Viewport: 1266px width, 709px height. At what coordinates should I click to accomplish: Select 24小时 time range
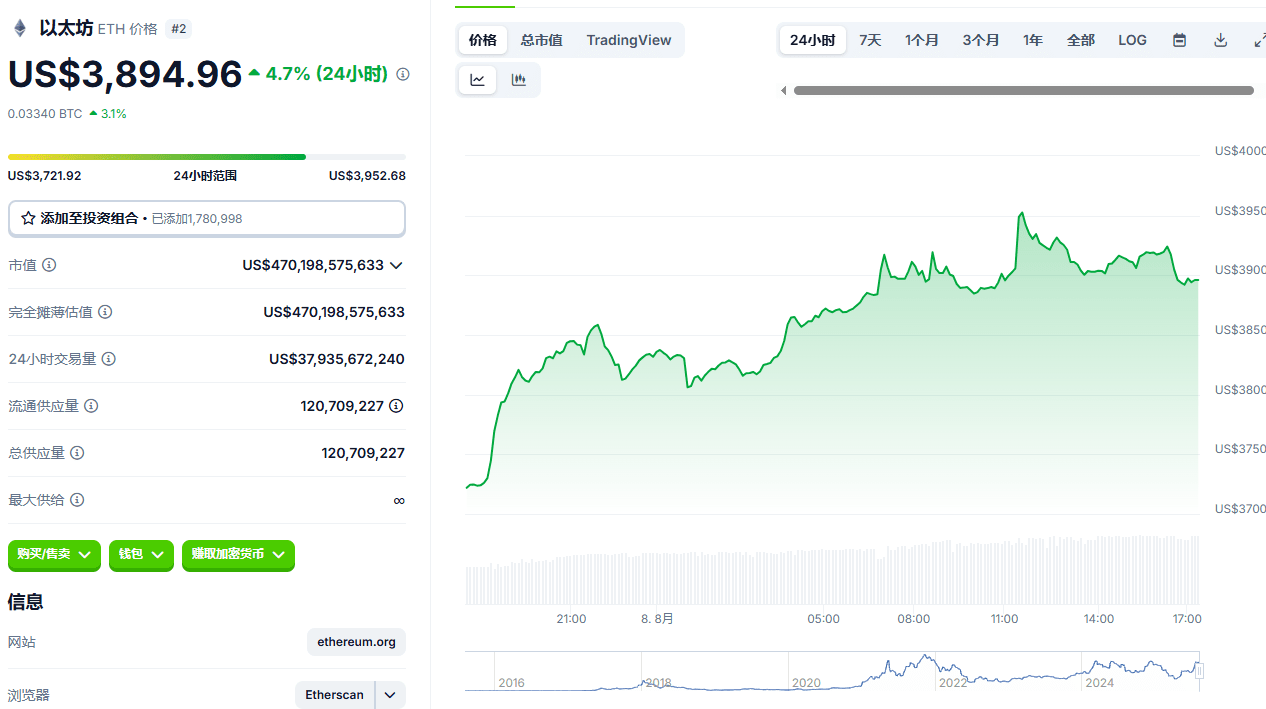[812, 40]
